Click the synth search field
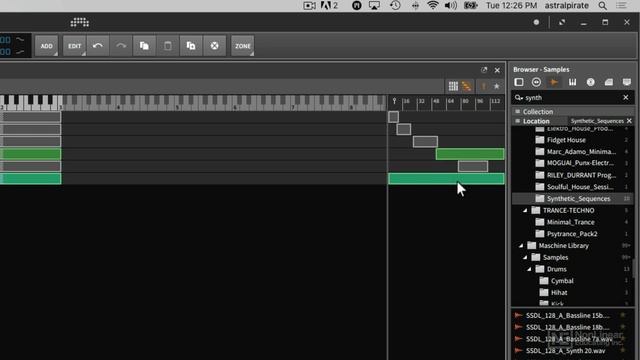640x360 pixels. (571, 98)
